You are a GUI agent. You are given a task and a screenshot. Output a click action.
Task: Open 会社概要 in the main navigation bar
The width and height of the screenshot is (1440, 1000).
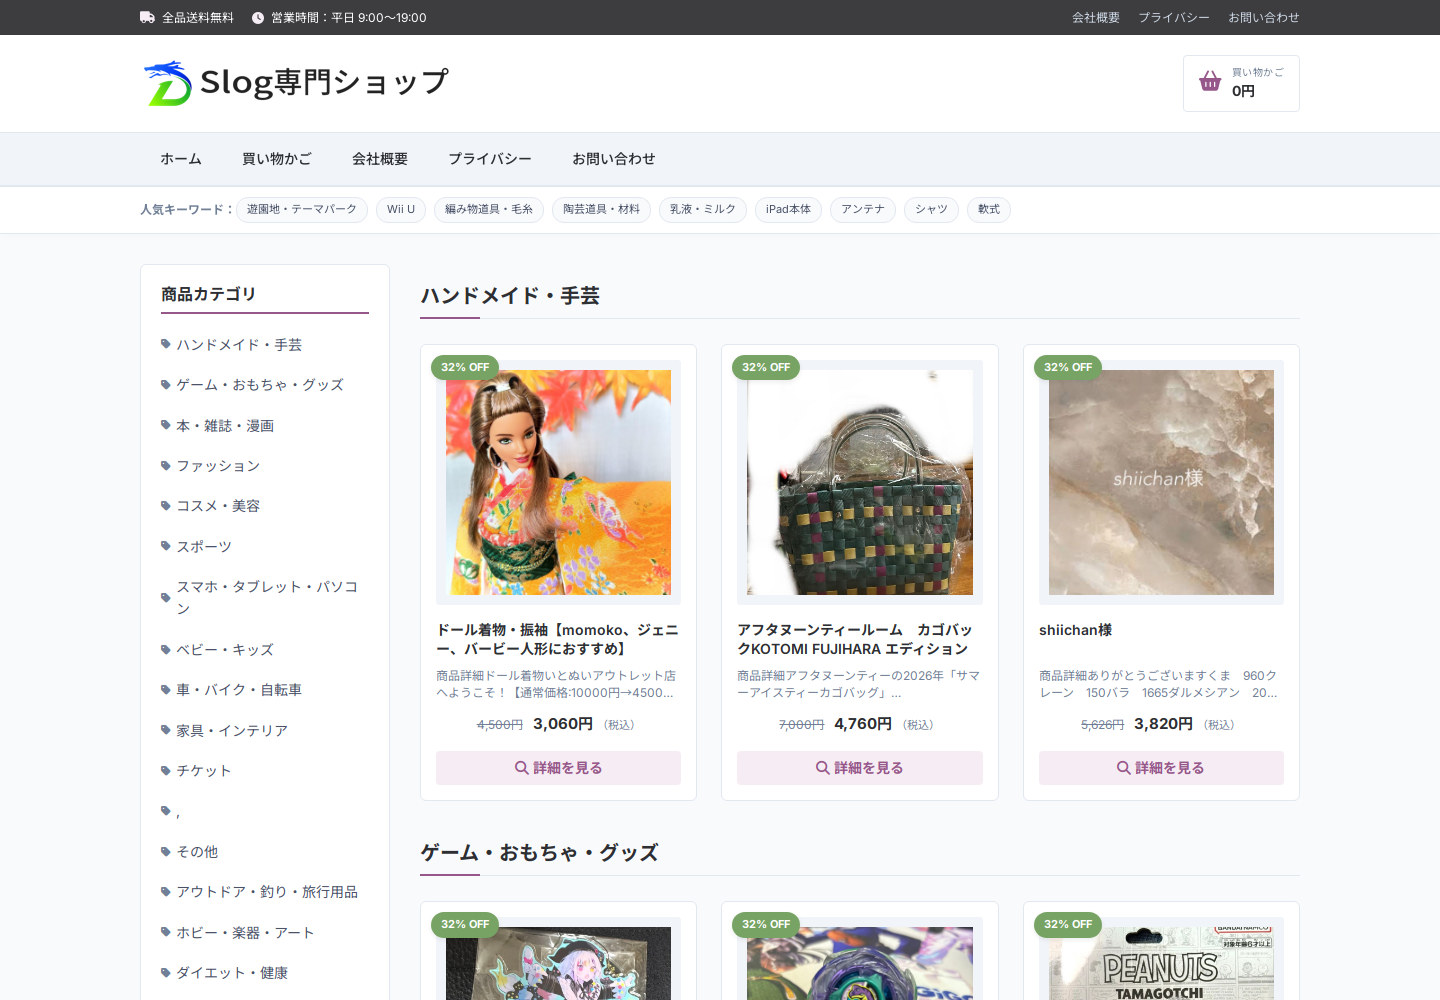[x=380, y=159]
